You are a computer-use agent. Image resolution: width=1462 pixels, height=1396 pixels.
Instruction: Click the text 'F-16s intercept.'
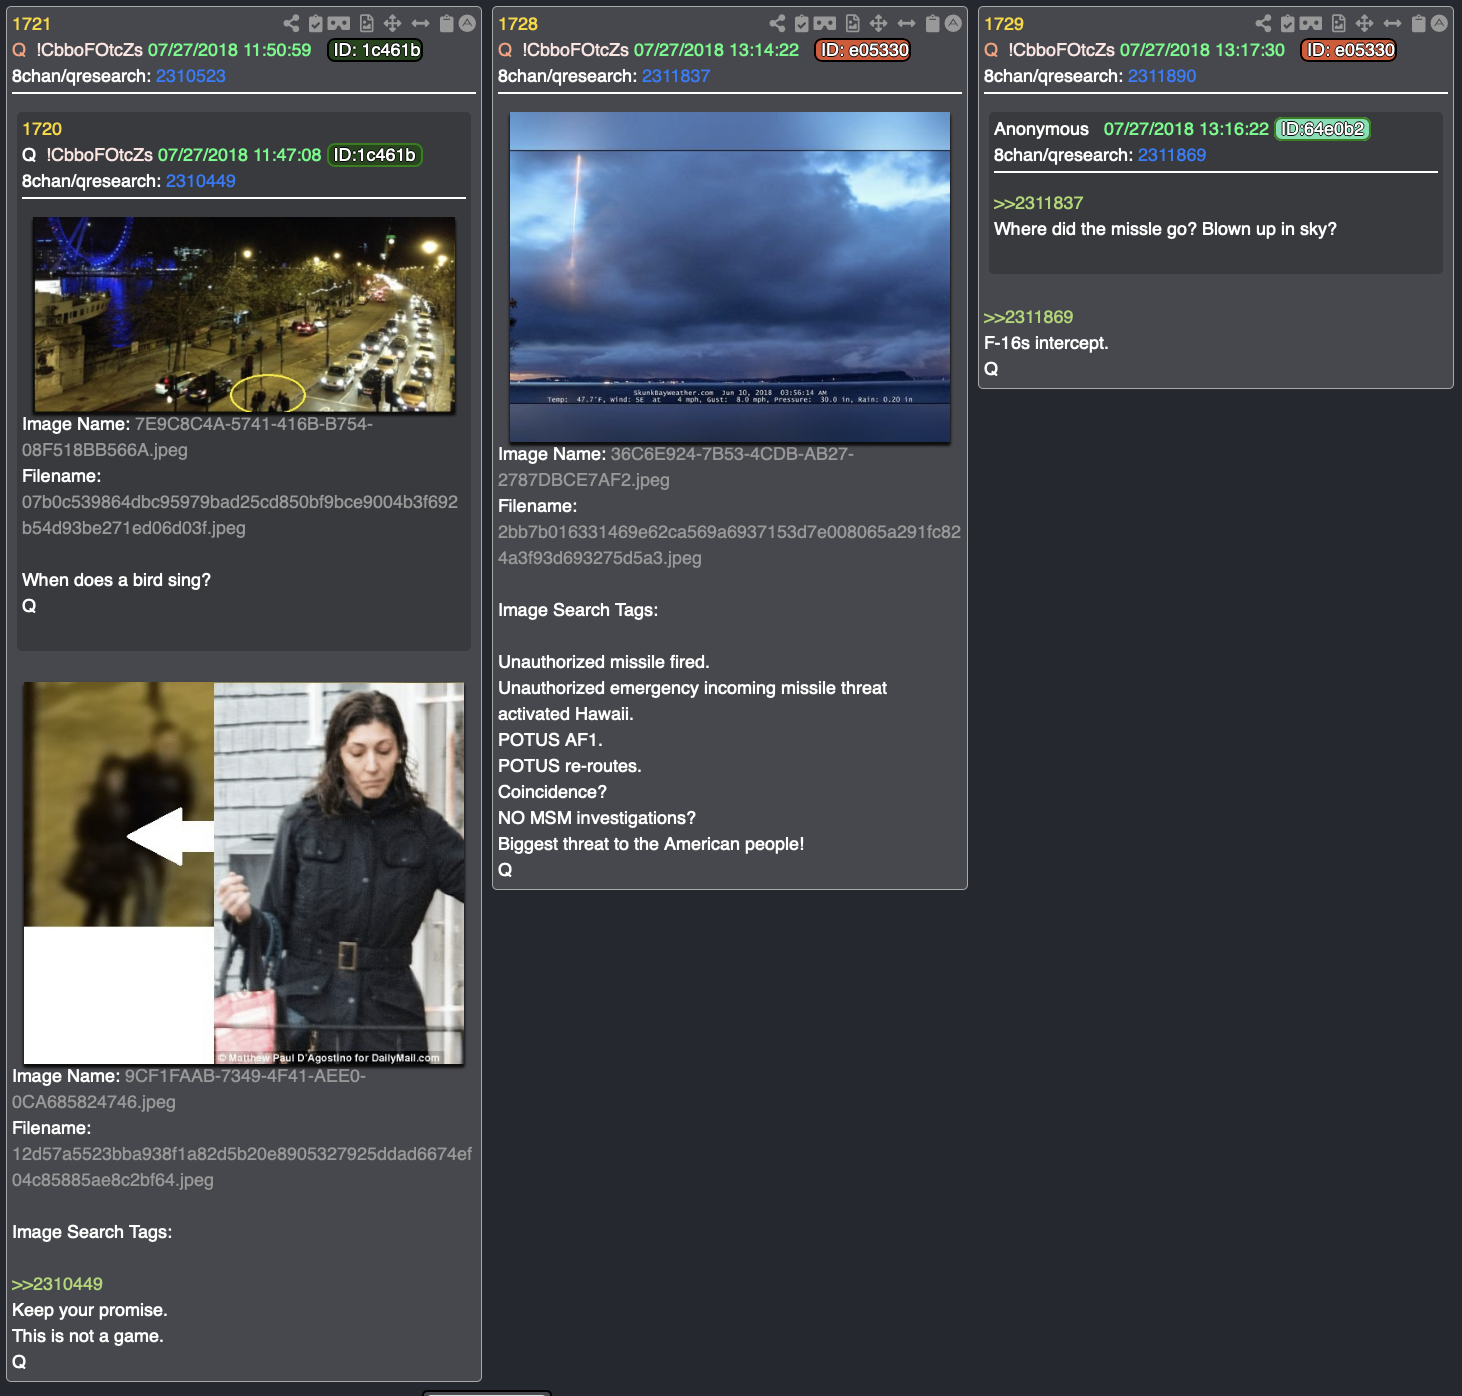[x=1046, y=343]
